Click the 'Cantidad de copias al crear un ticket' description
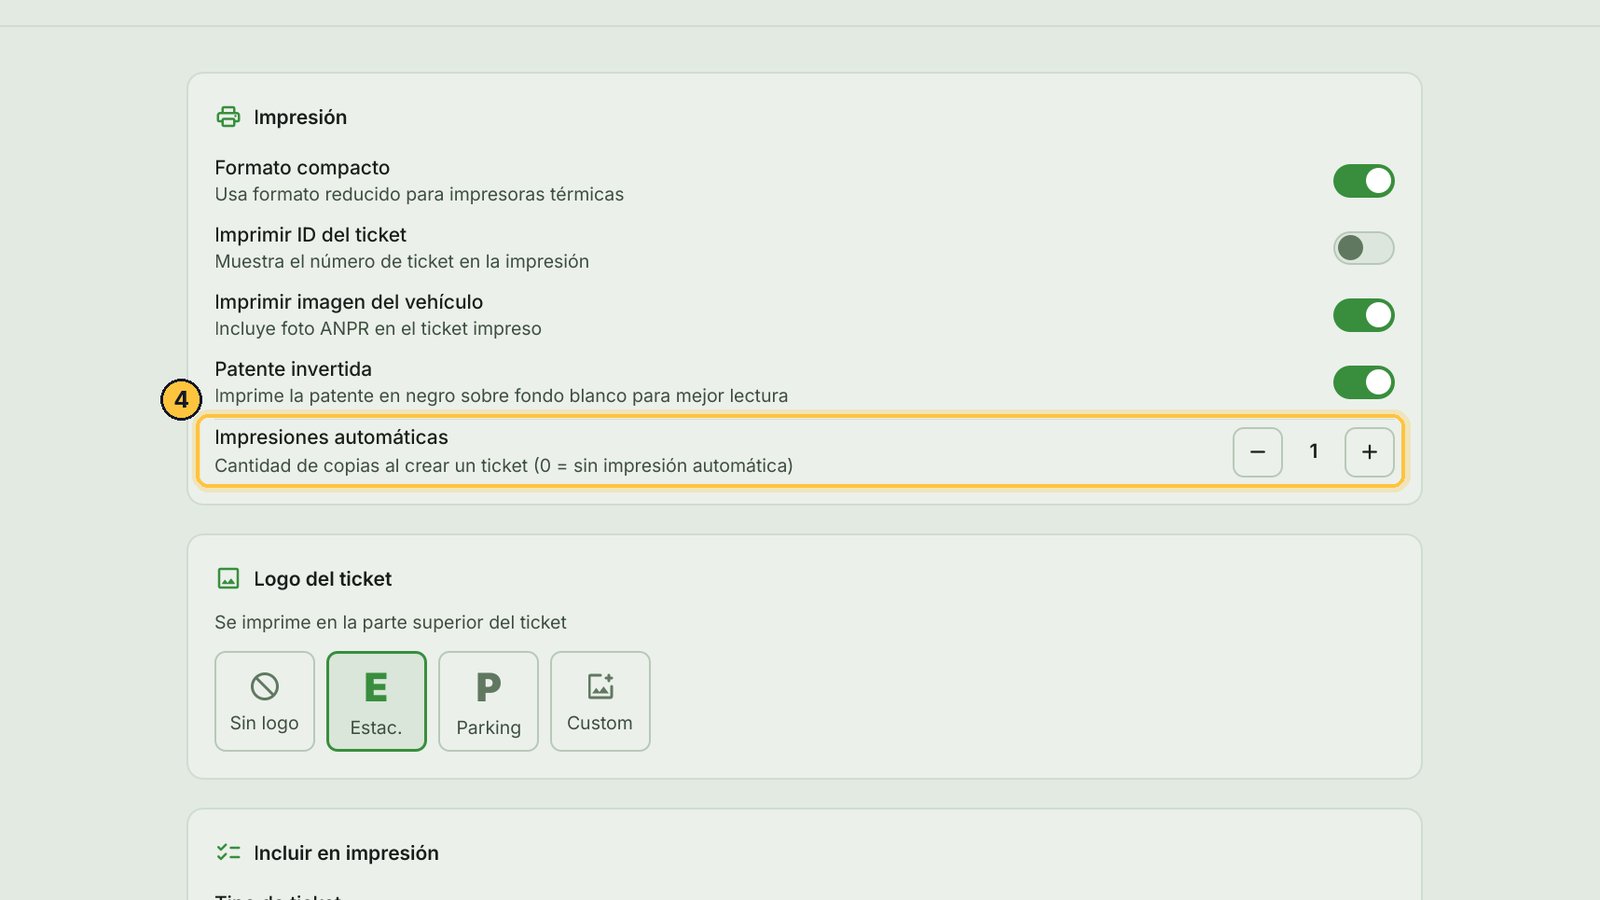 (x=504, y=465)
